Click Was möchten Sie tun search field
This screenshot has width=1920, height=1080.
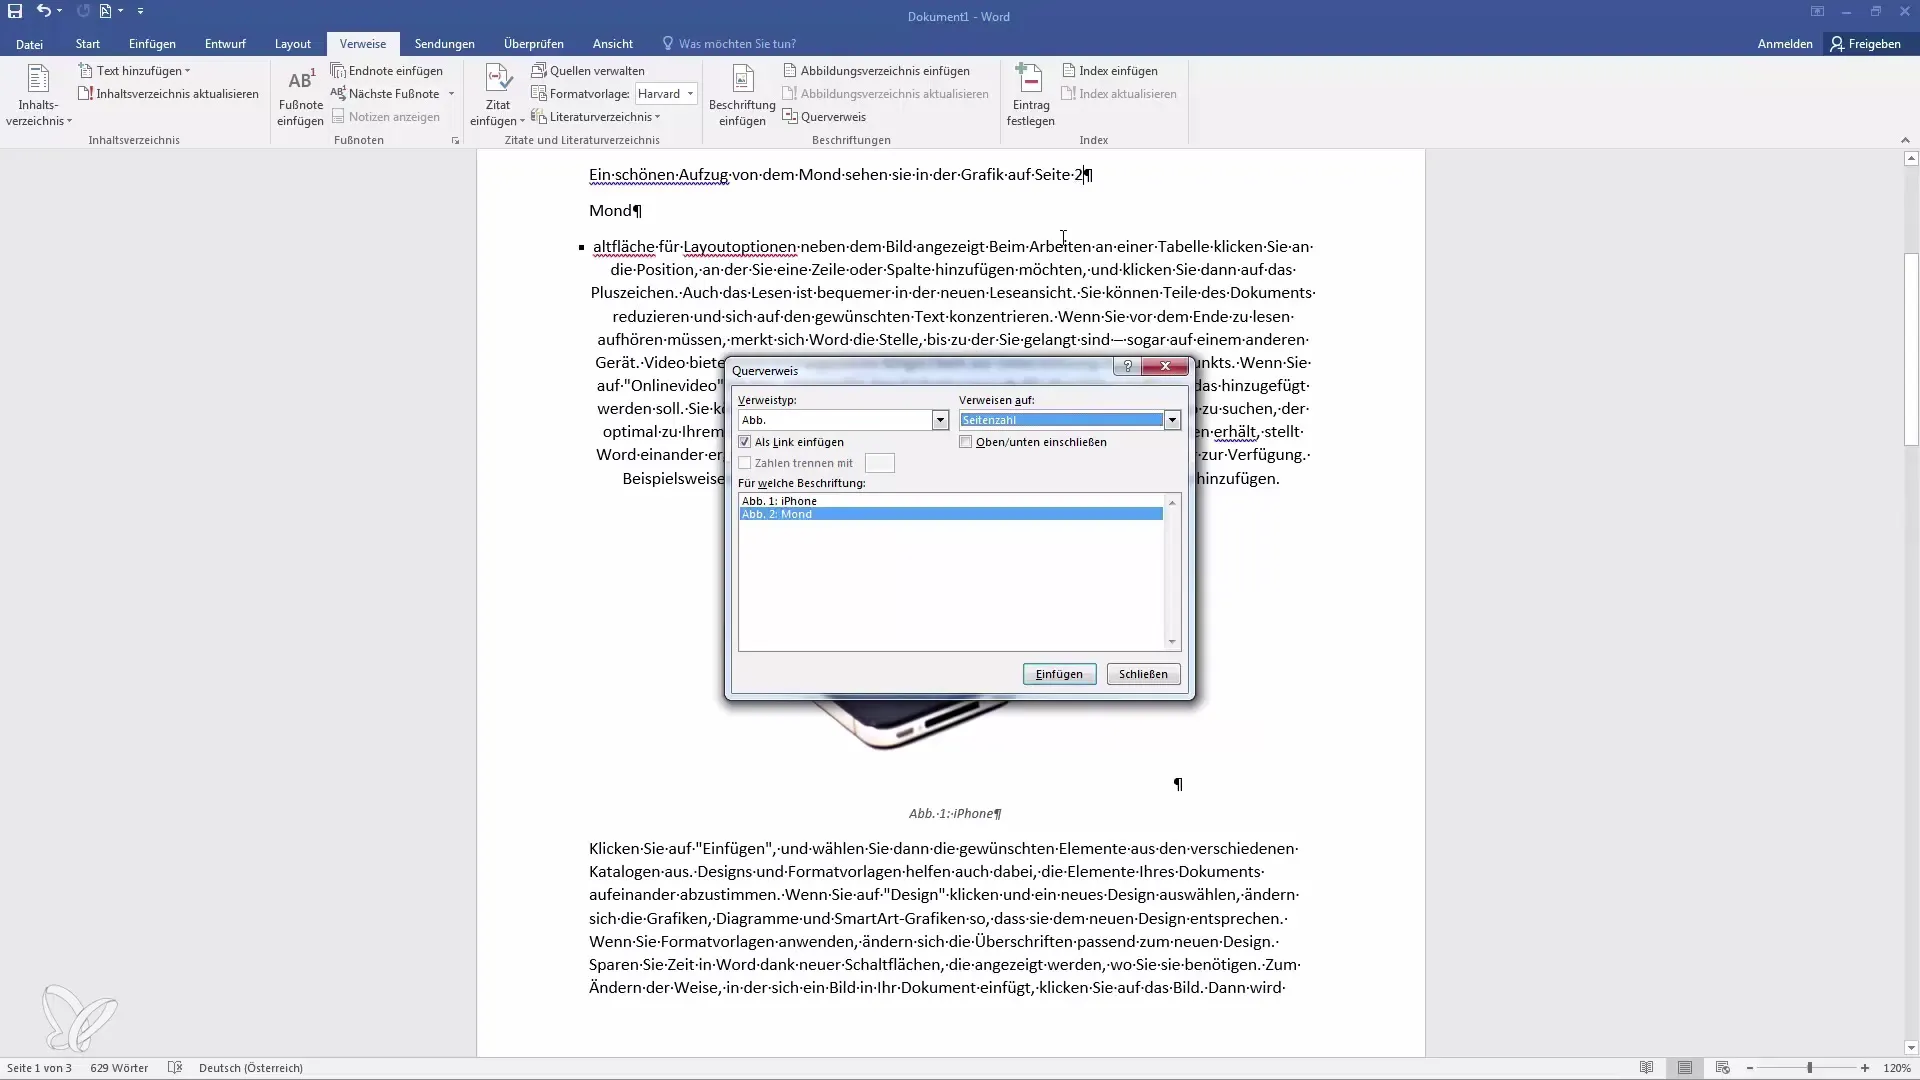coord(737,44)
